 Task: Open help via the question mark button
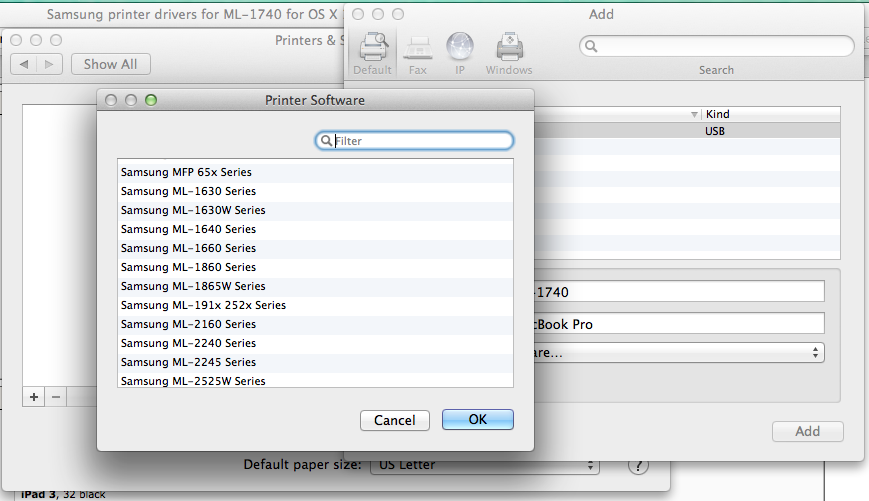click(x=638, y=466)
